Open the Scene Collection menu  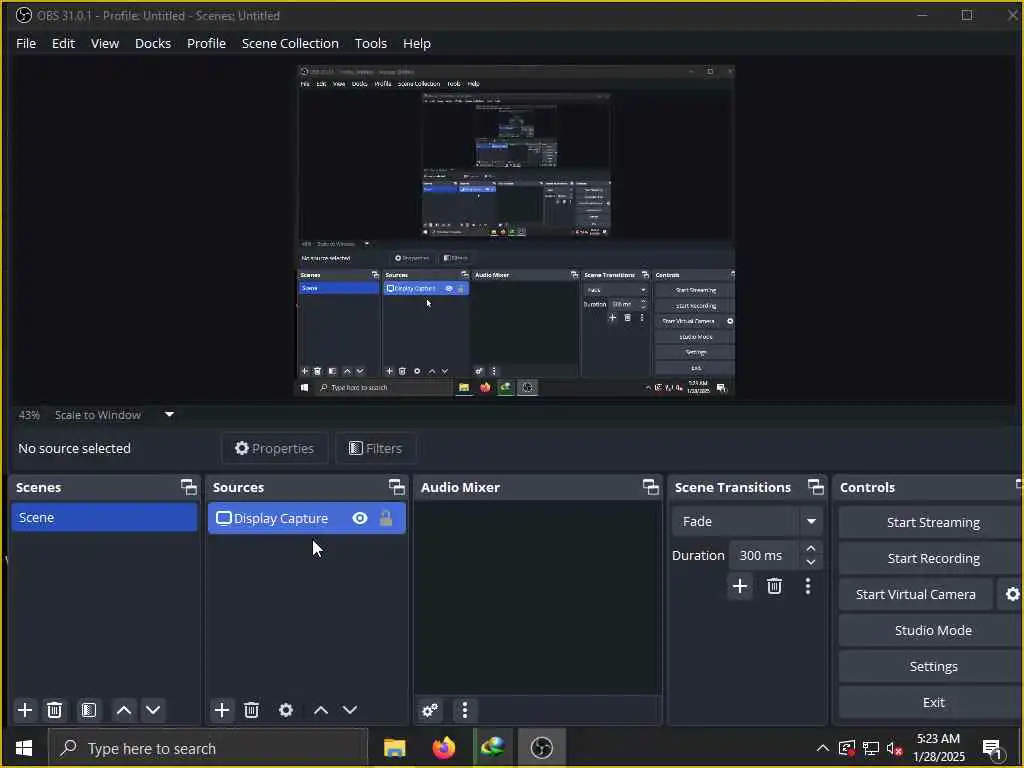290,43
